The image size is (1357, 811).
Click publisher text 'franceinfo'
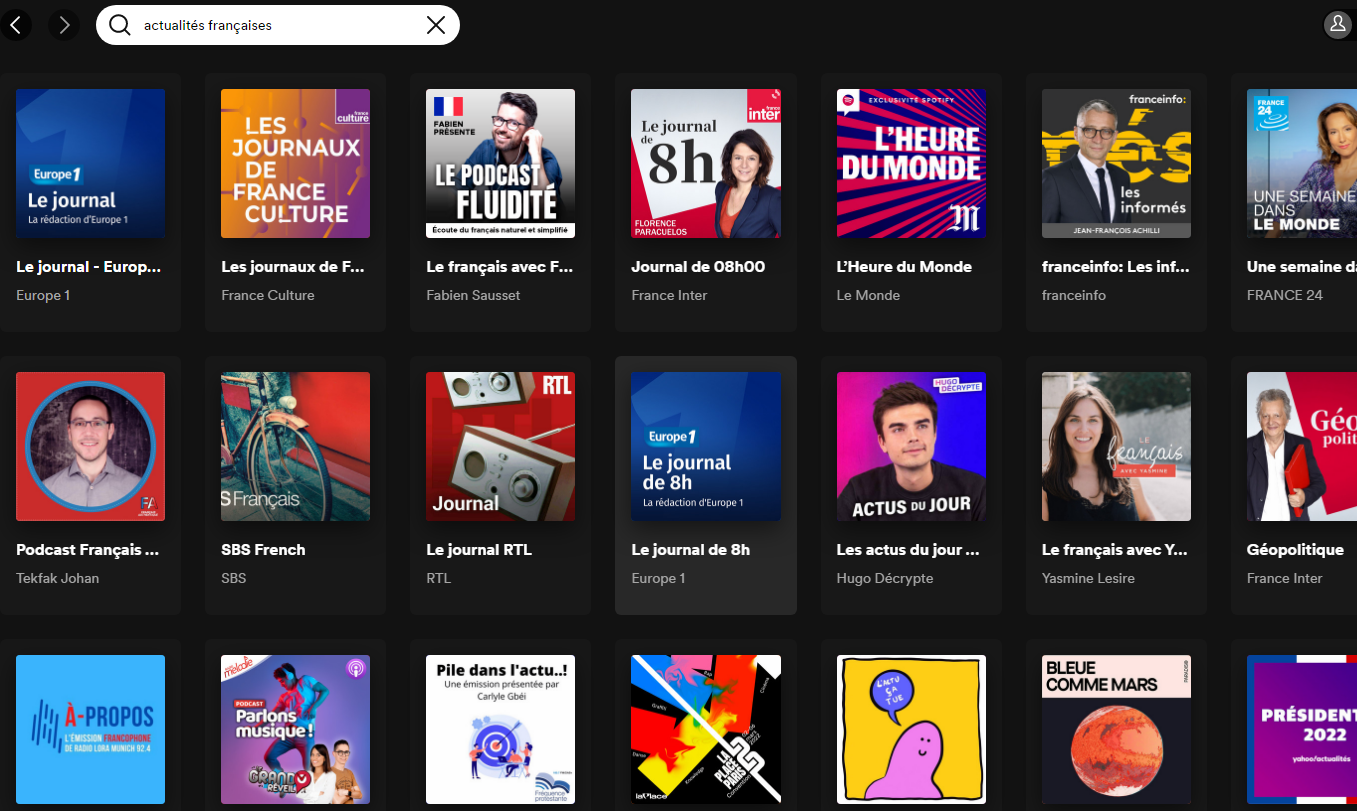pyautogui.click(x=1074, y=295)
